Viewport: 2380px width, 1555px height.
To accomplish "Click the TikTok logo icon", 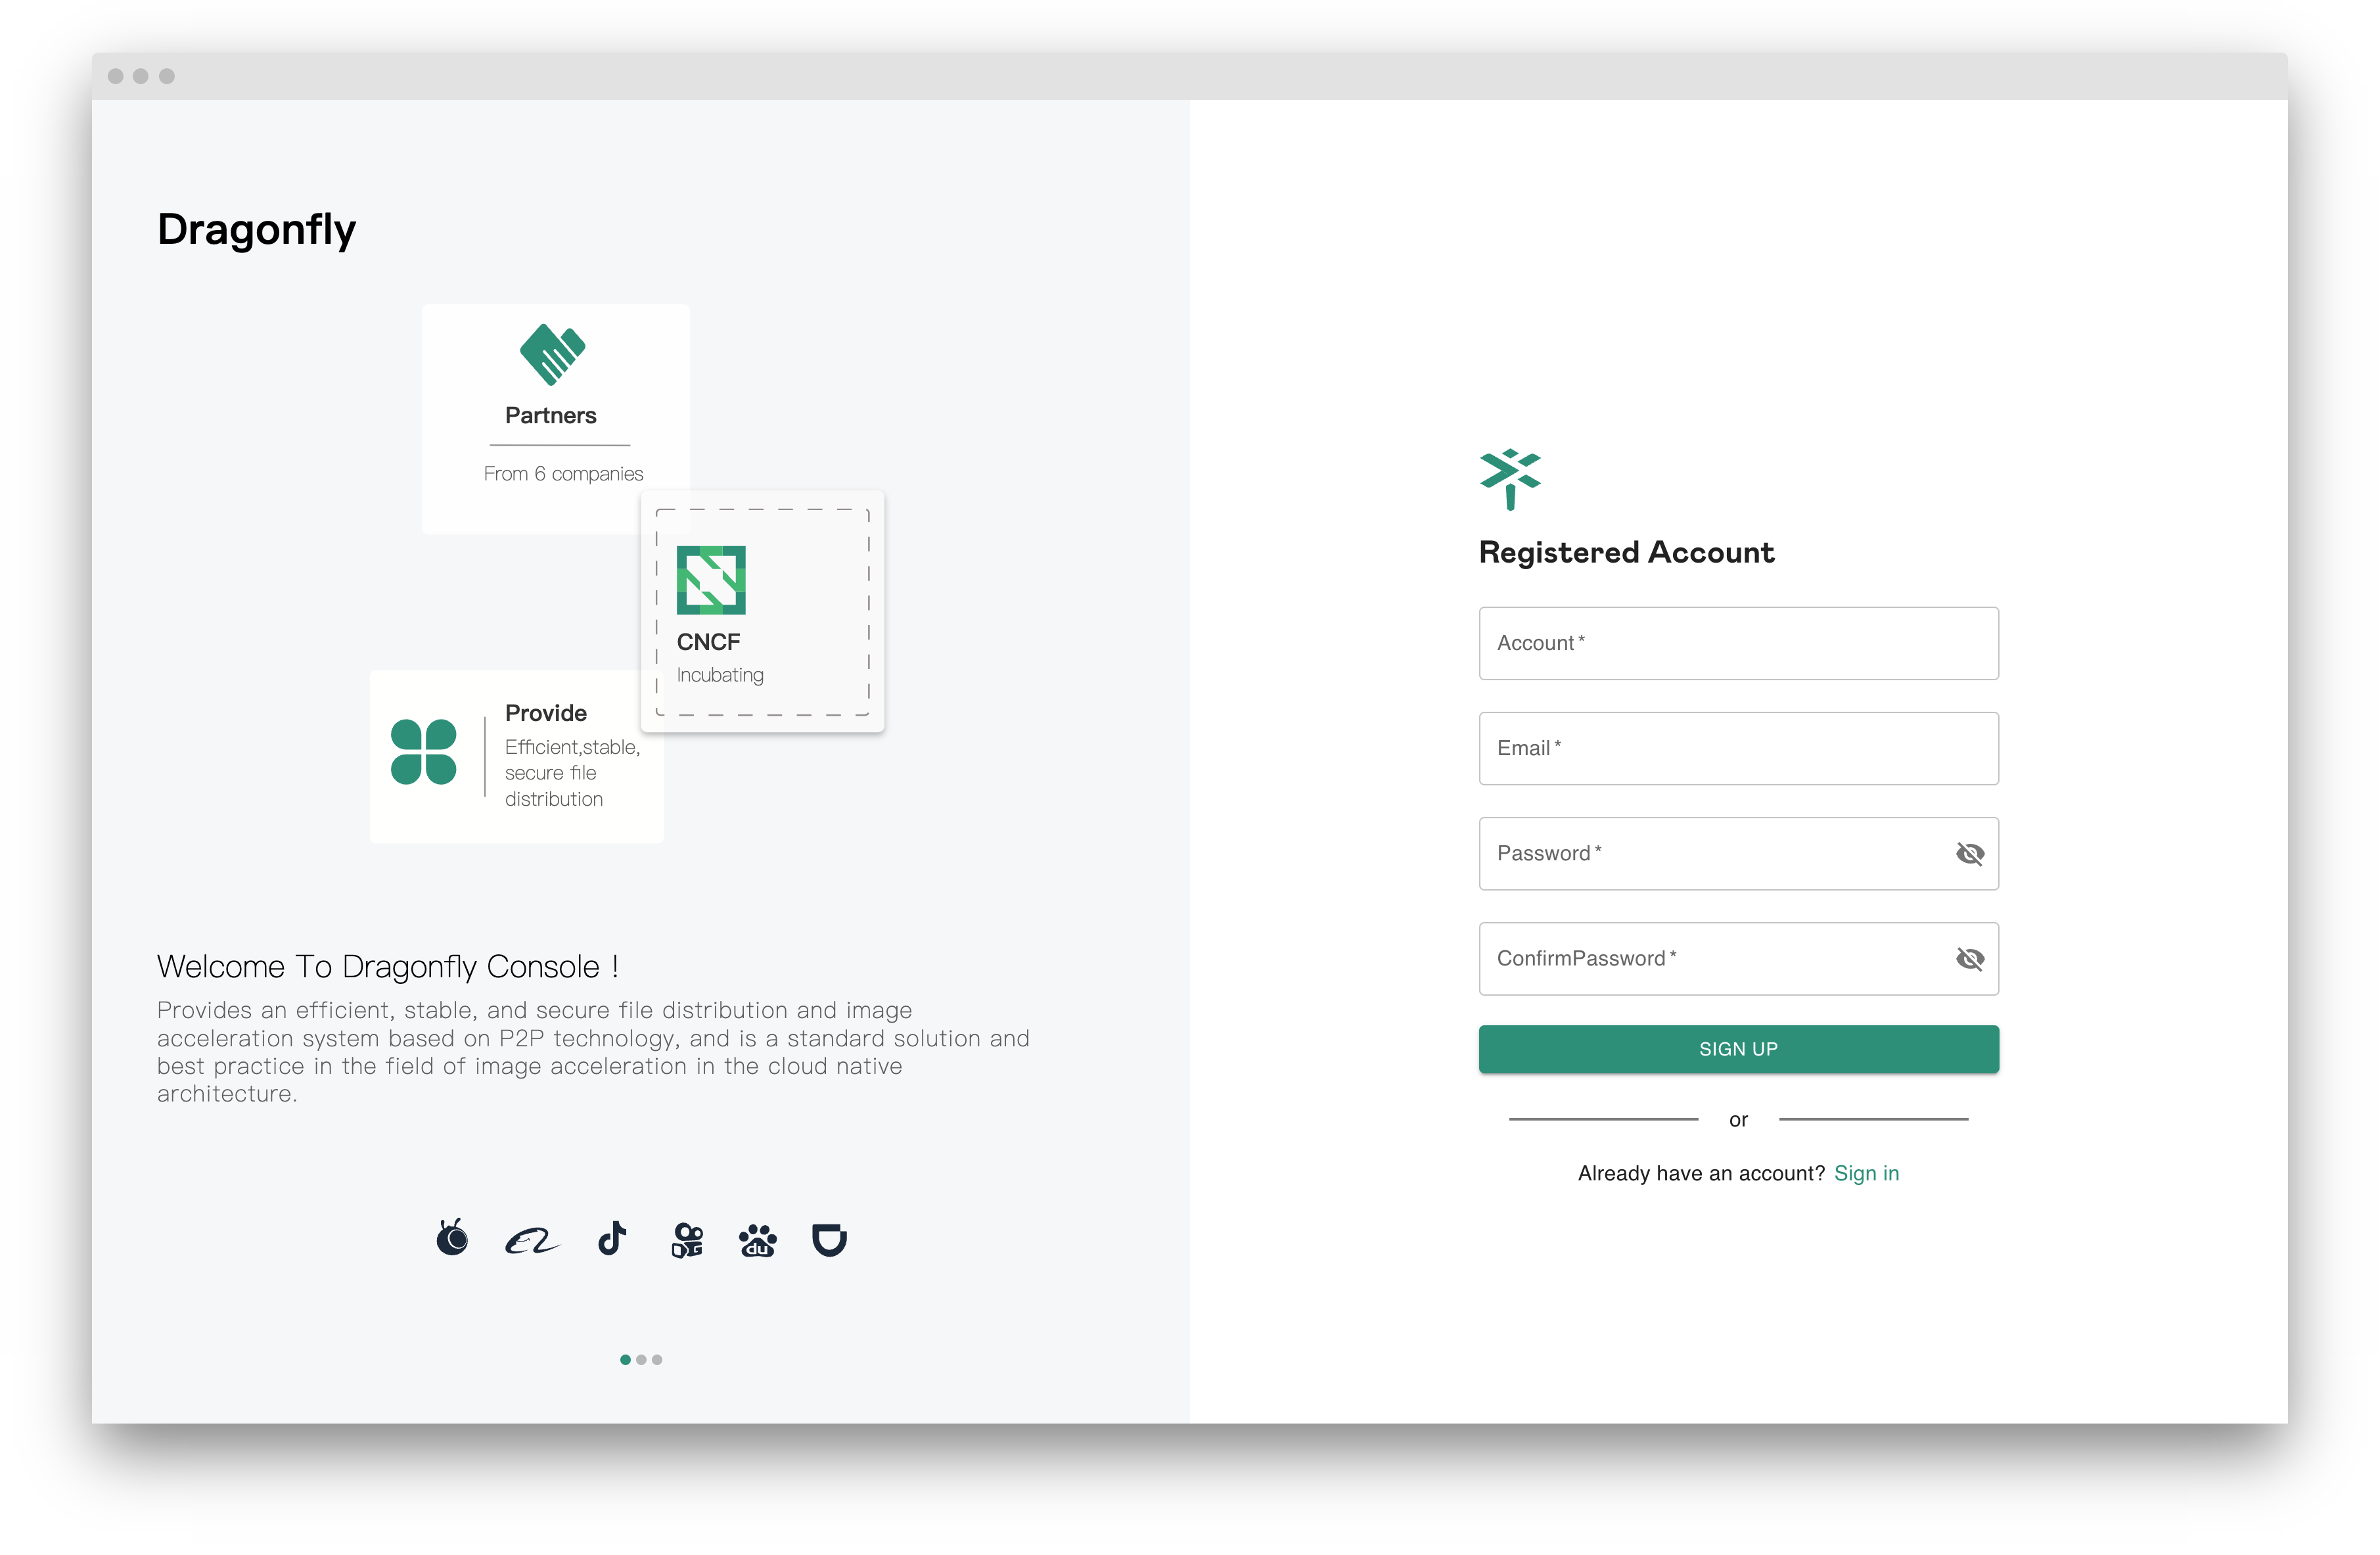I will (x=614, y=1238).
